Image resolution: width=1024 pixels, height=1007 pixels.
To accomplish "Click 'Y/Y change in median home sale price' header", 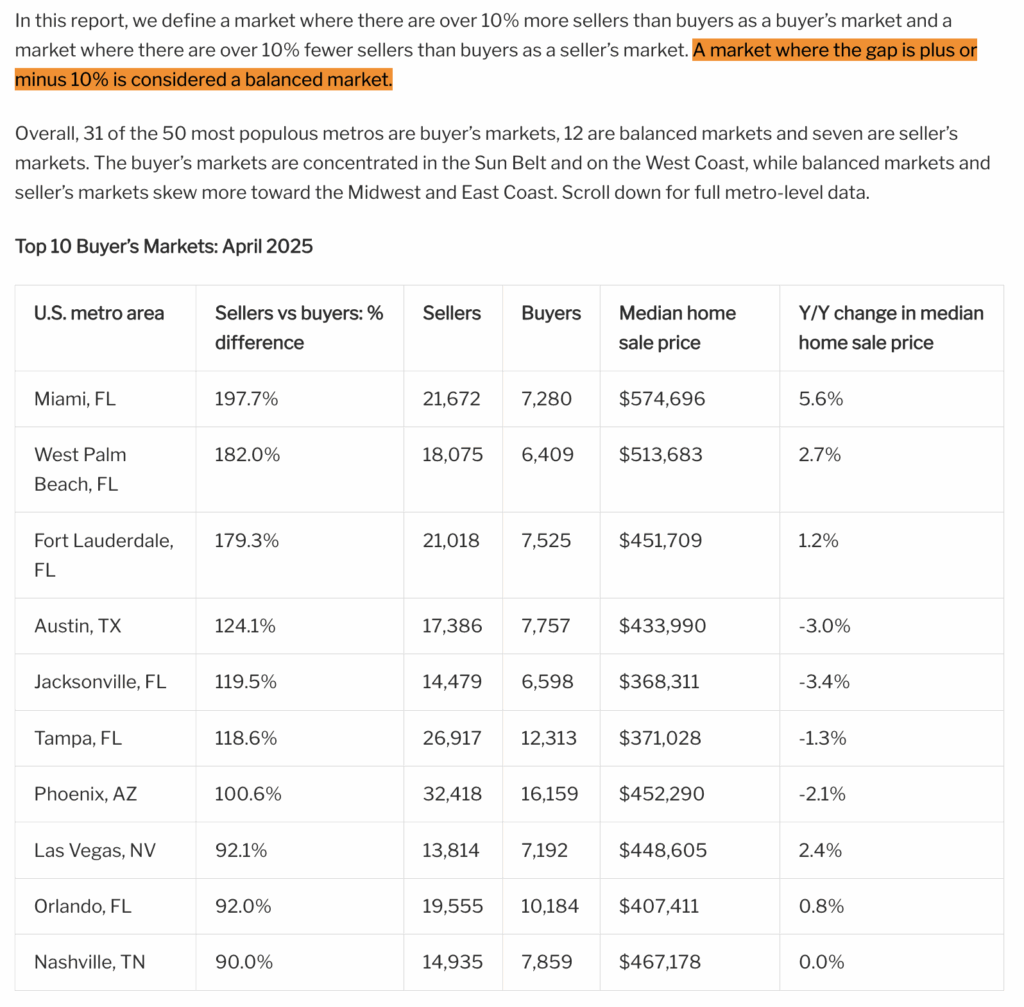I will coord(891,328).
